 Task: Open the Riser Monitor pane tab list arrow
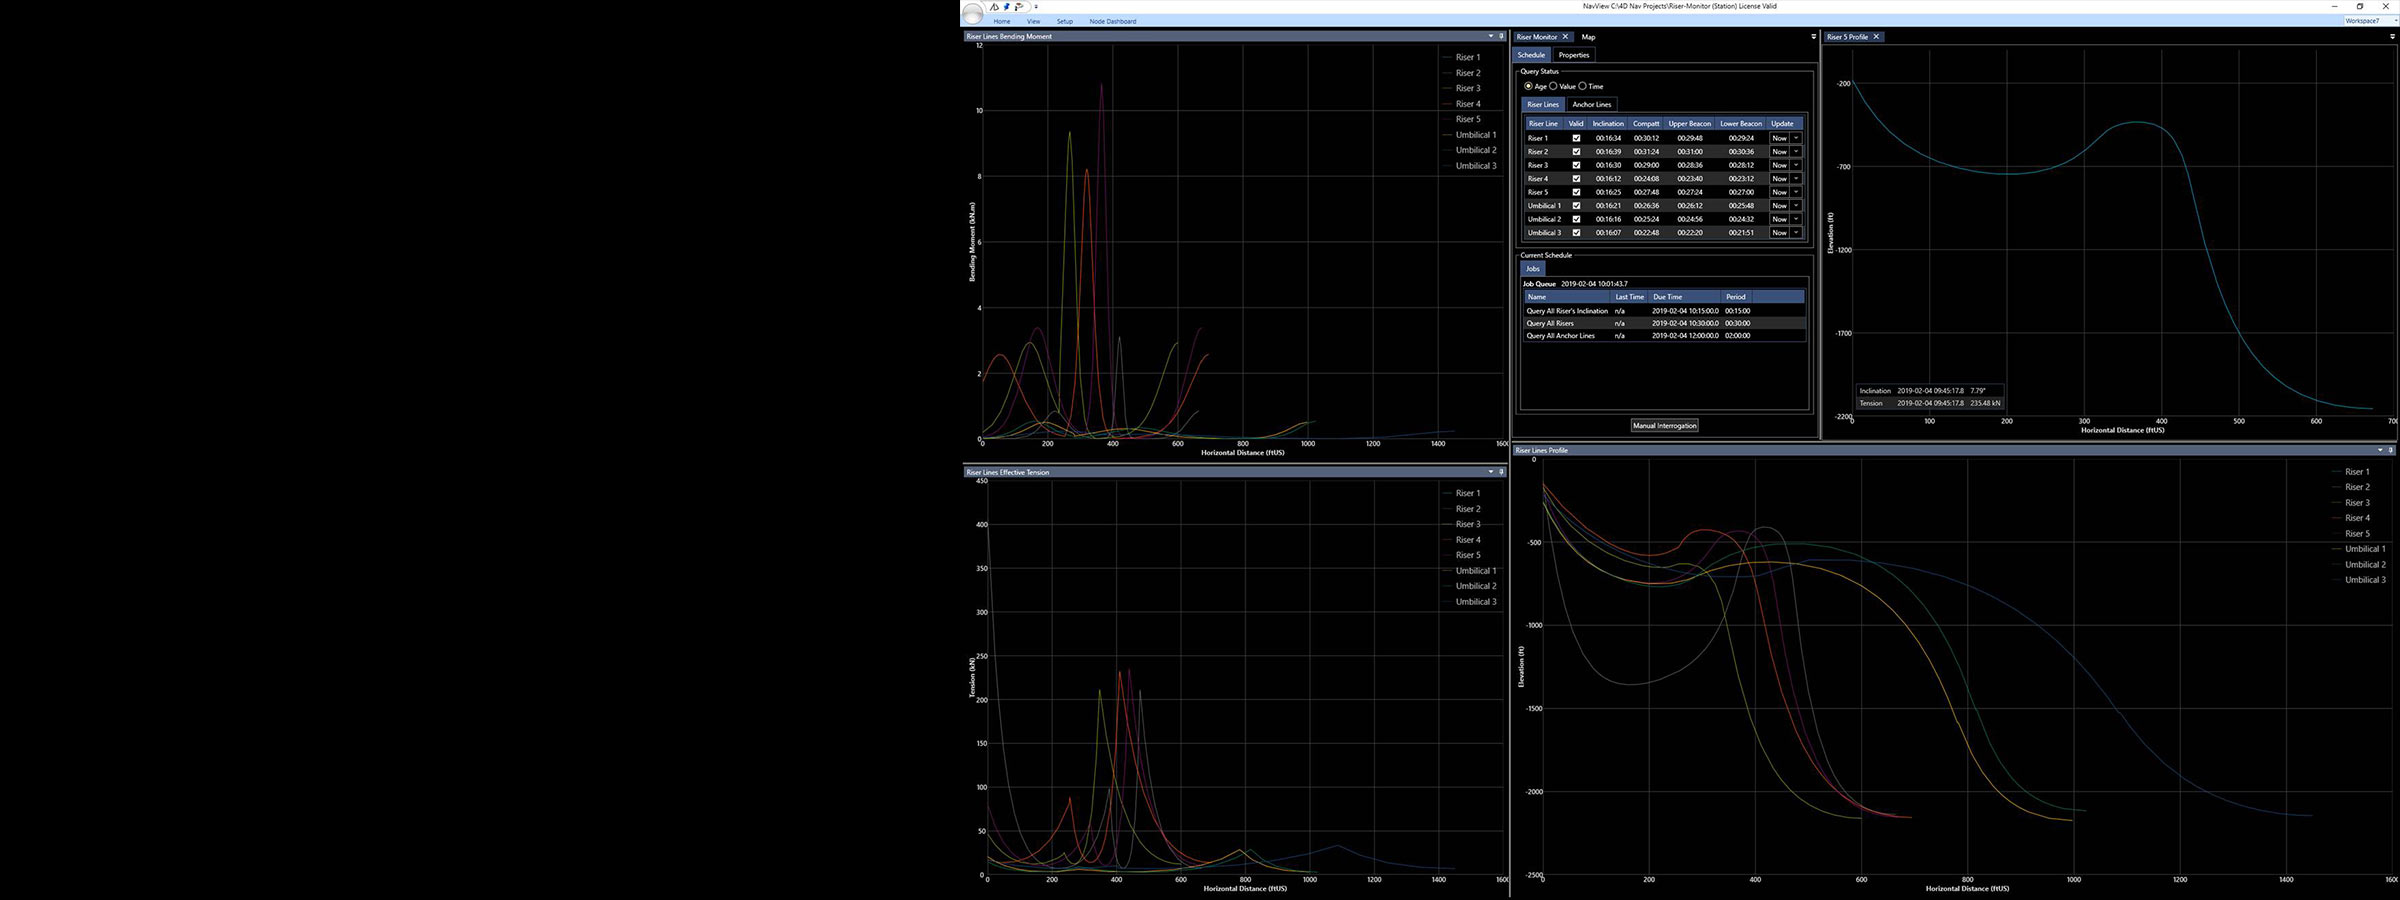(1813, 37)
